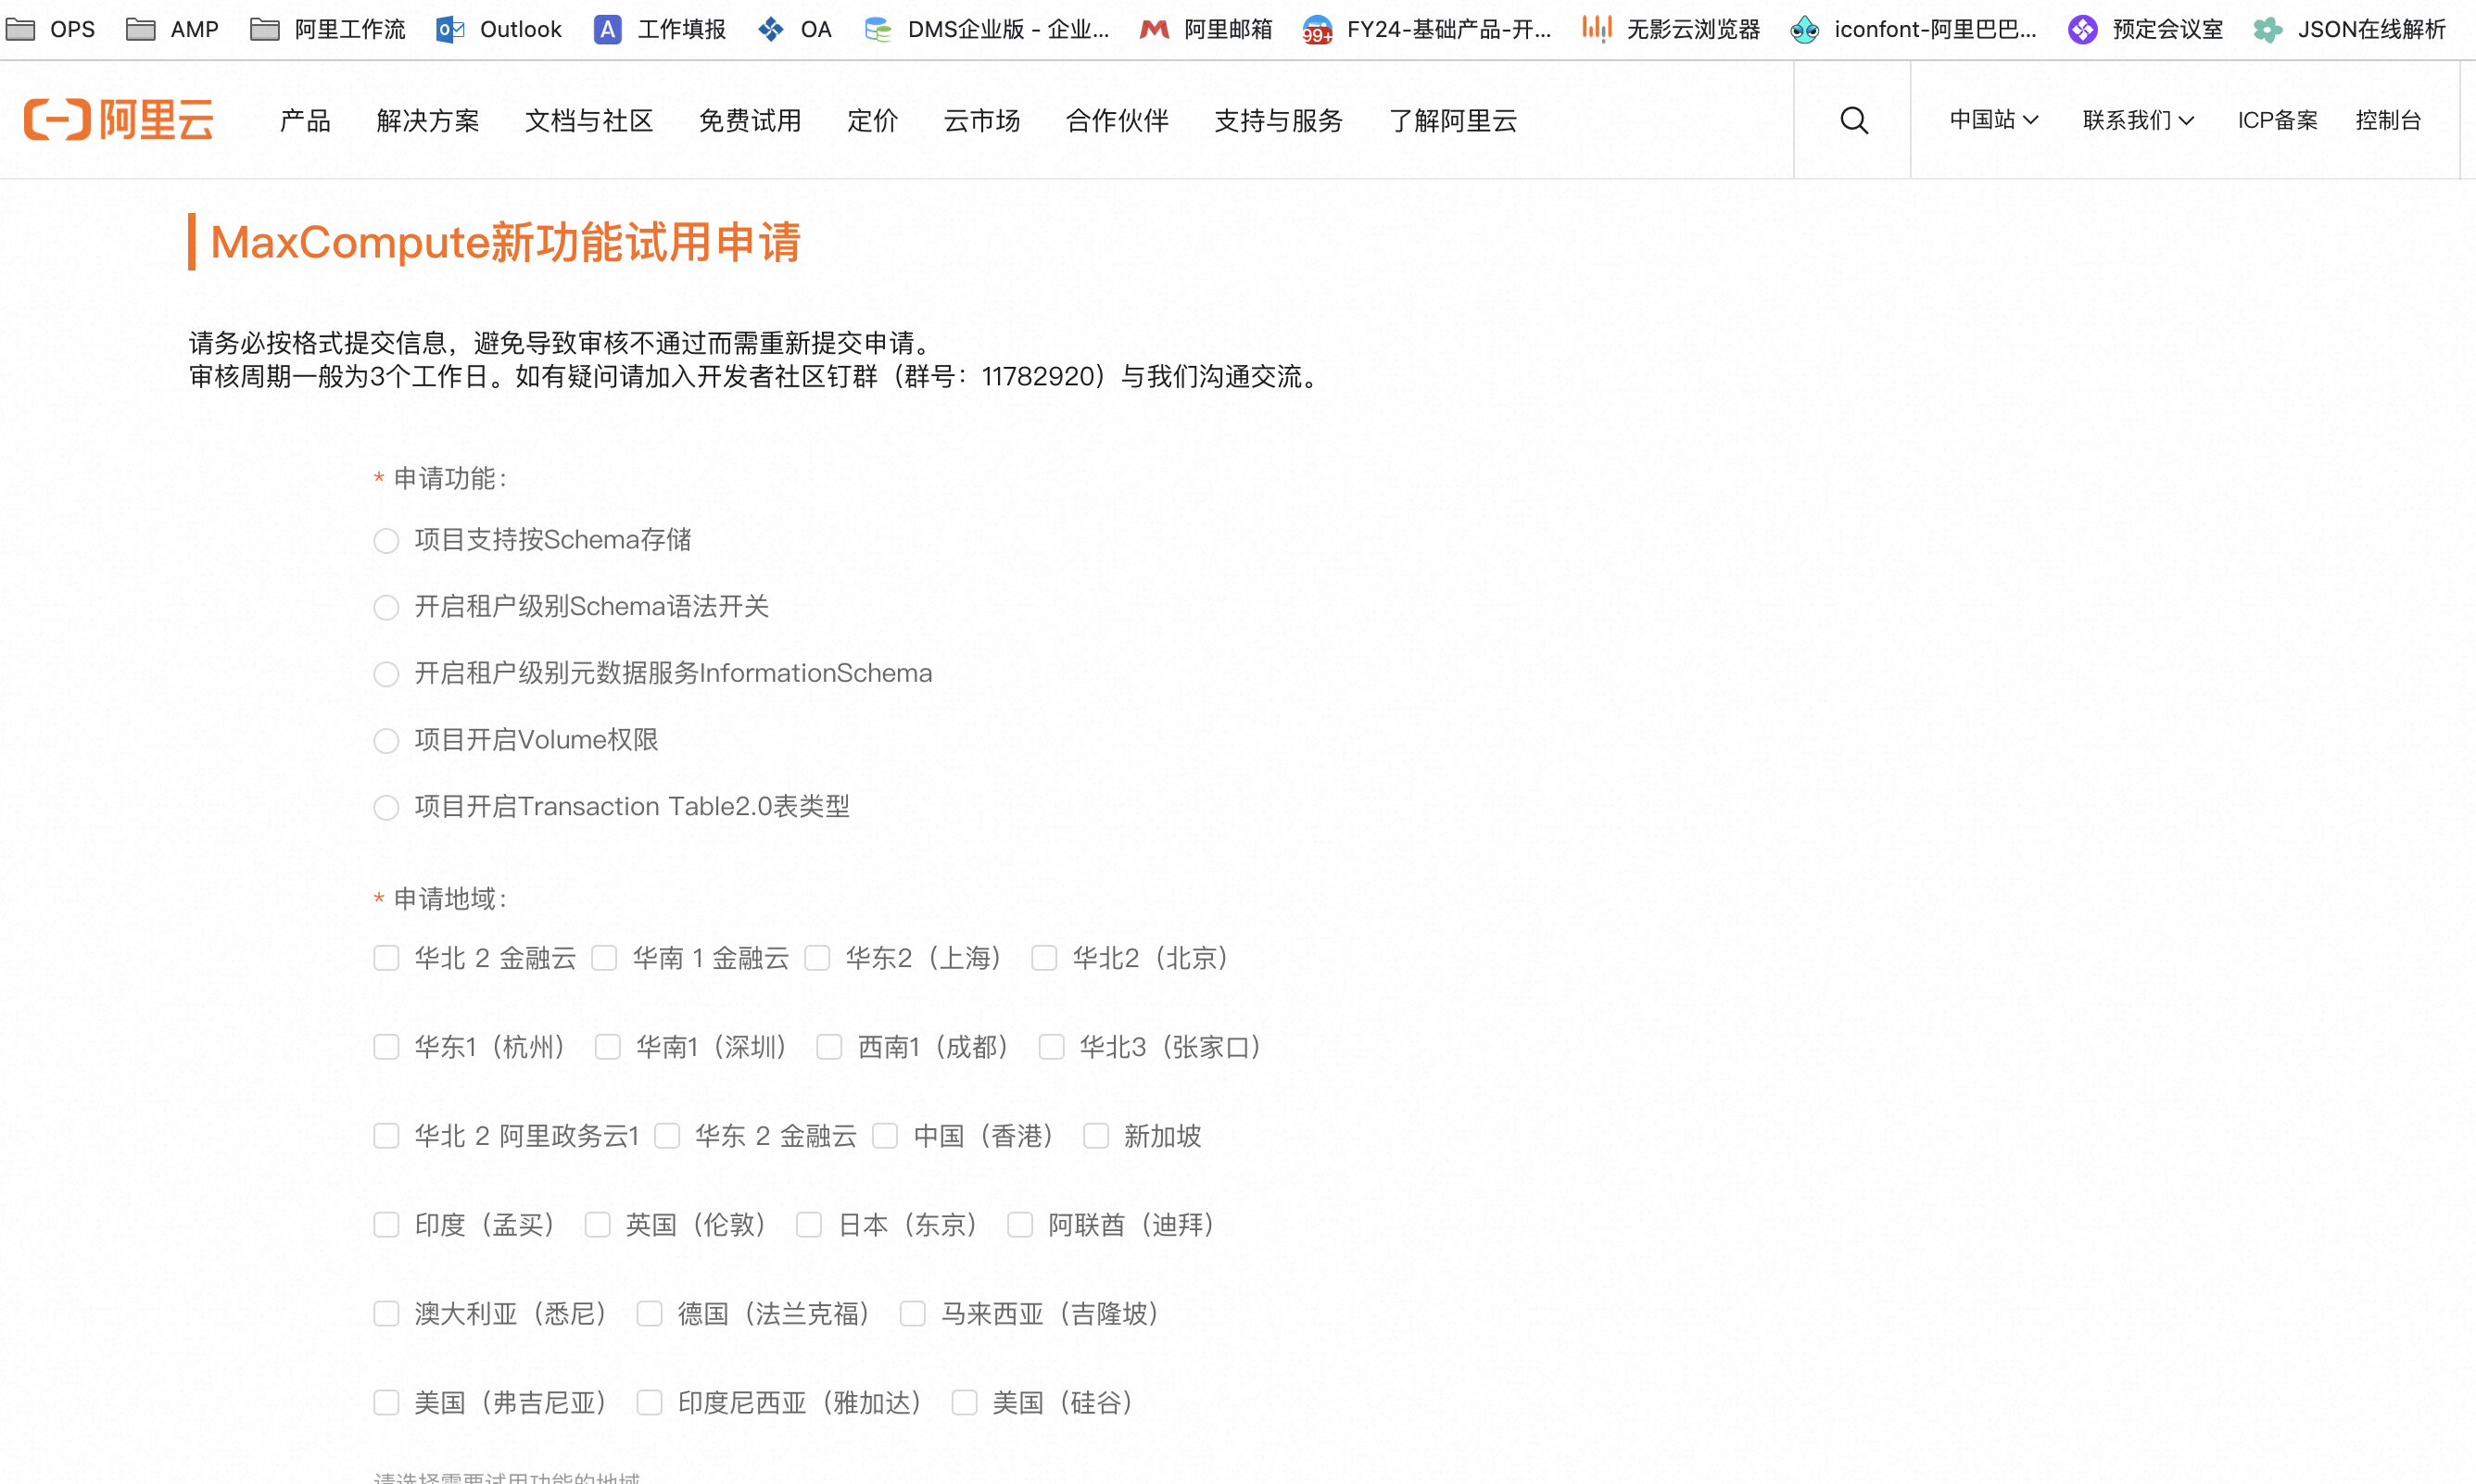Open the 文档与社区 navigation menu
Viewport: 2476px width, 1484px height.
pos(589,121)
